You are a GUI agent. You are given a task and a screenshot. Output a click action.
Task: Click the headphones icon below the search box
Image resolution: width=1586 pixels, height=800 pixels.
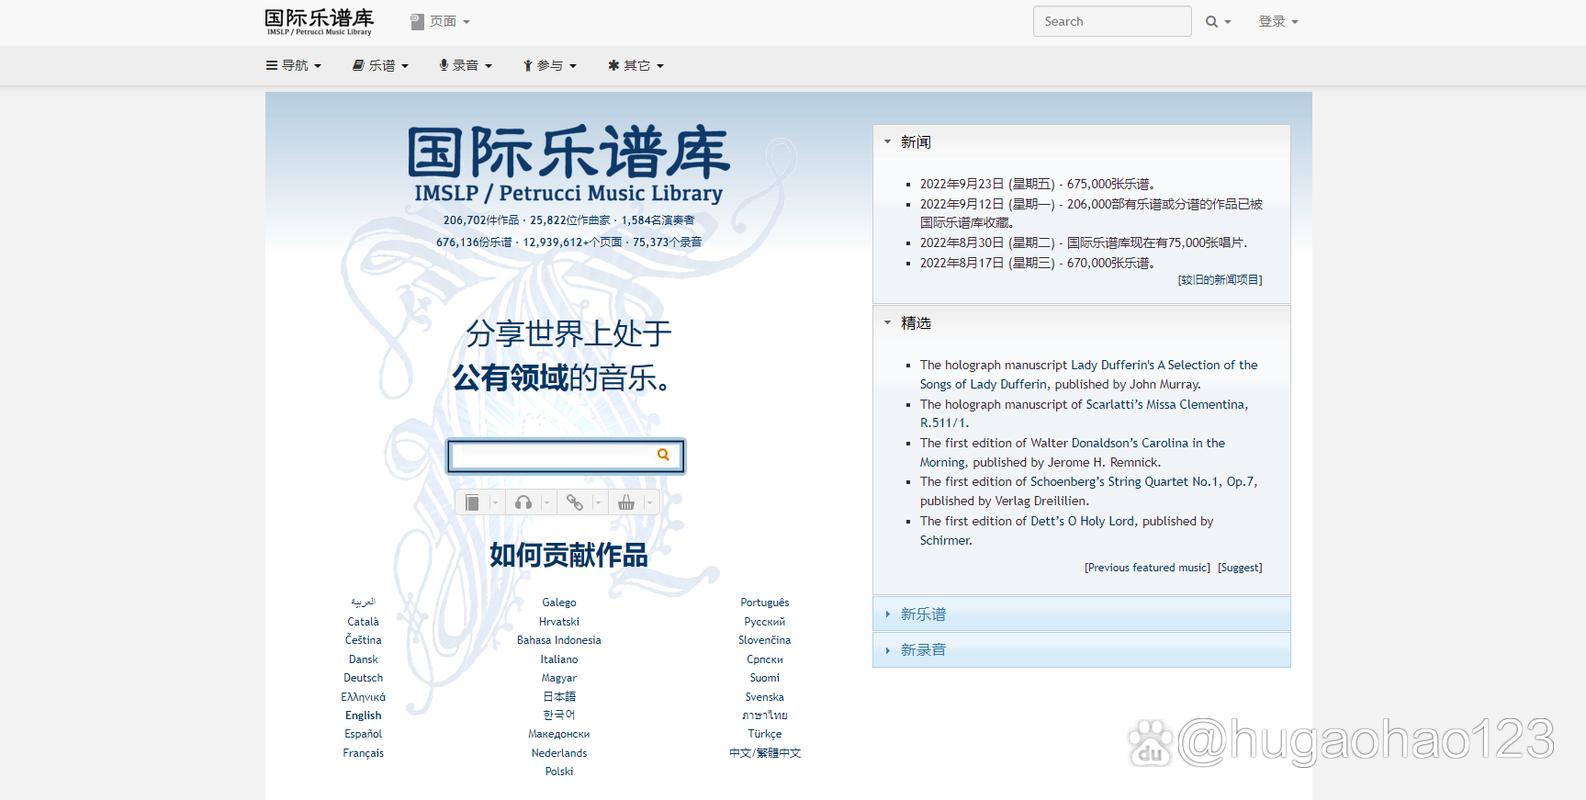523,503
